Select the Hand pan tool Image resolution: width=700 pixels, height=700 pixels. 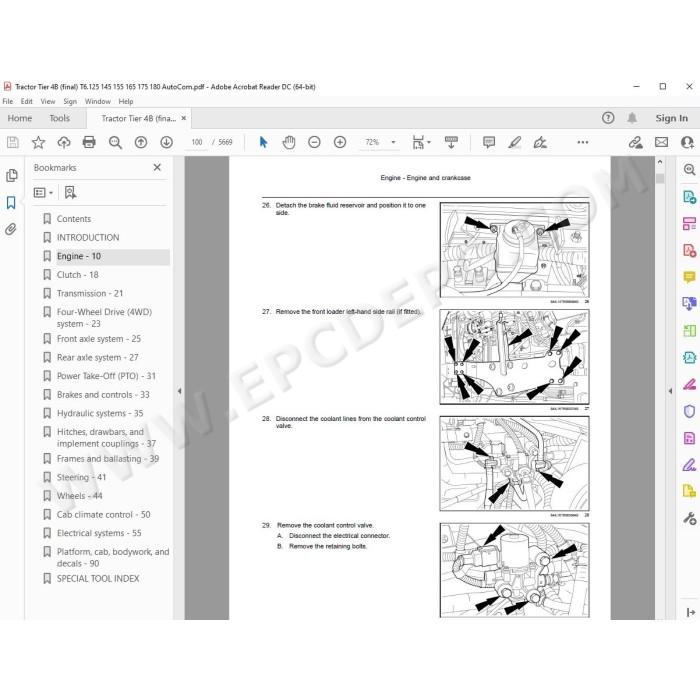[x=289, y=142]
